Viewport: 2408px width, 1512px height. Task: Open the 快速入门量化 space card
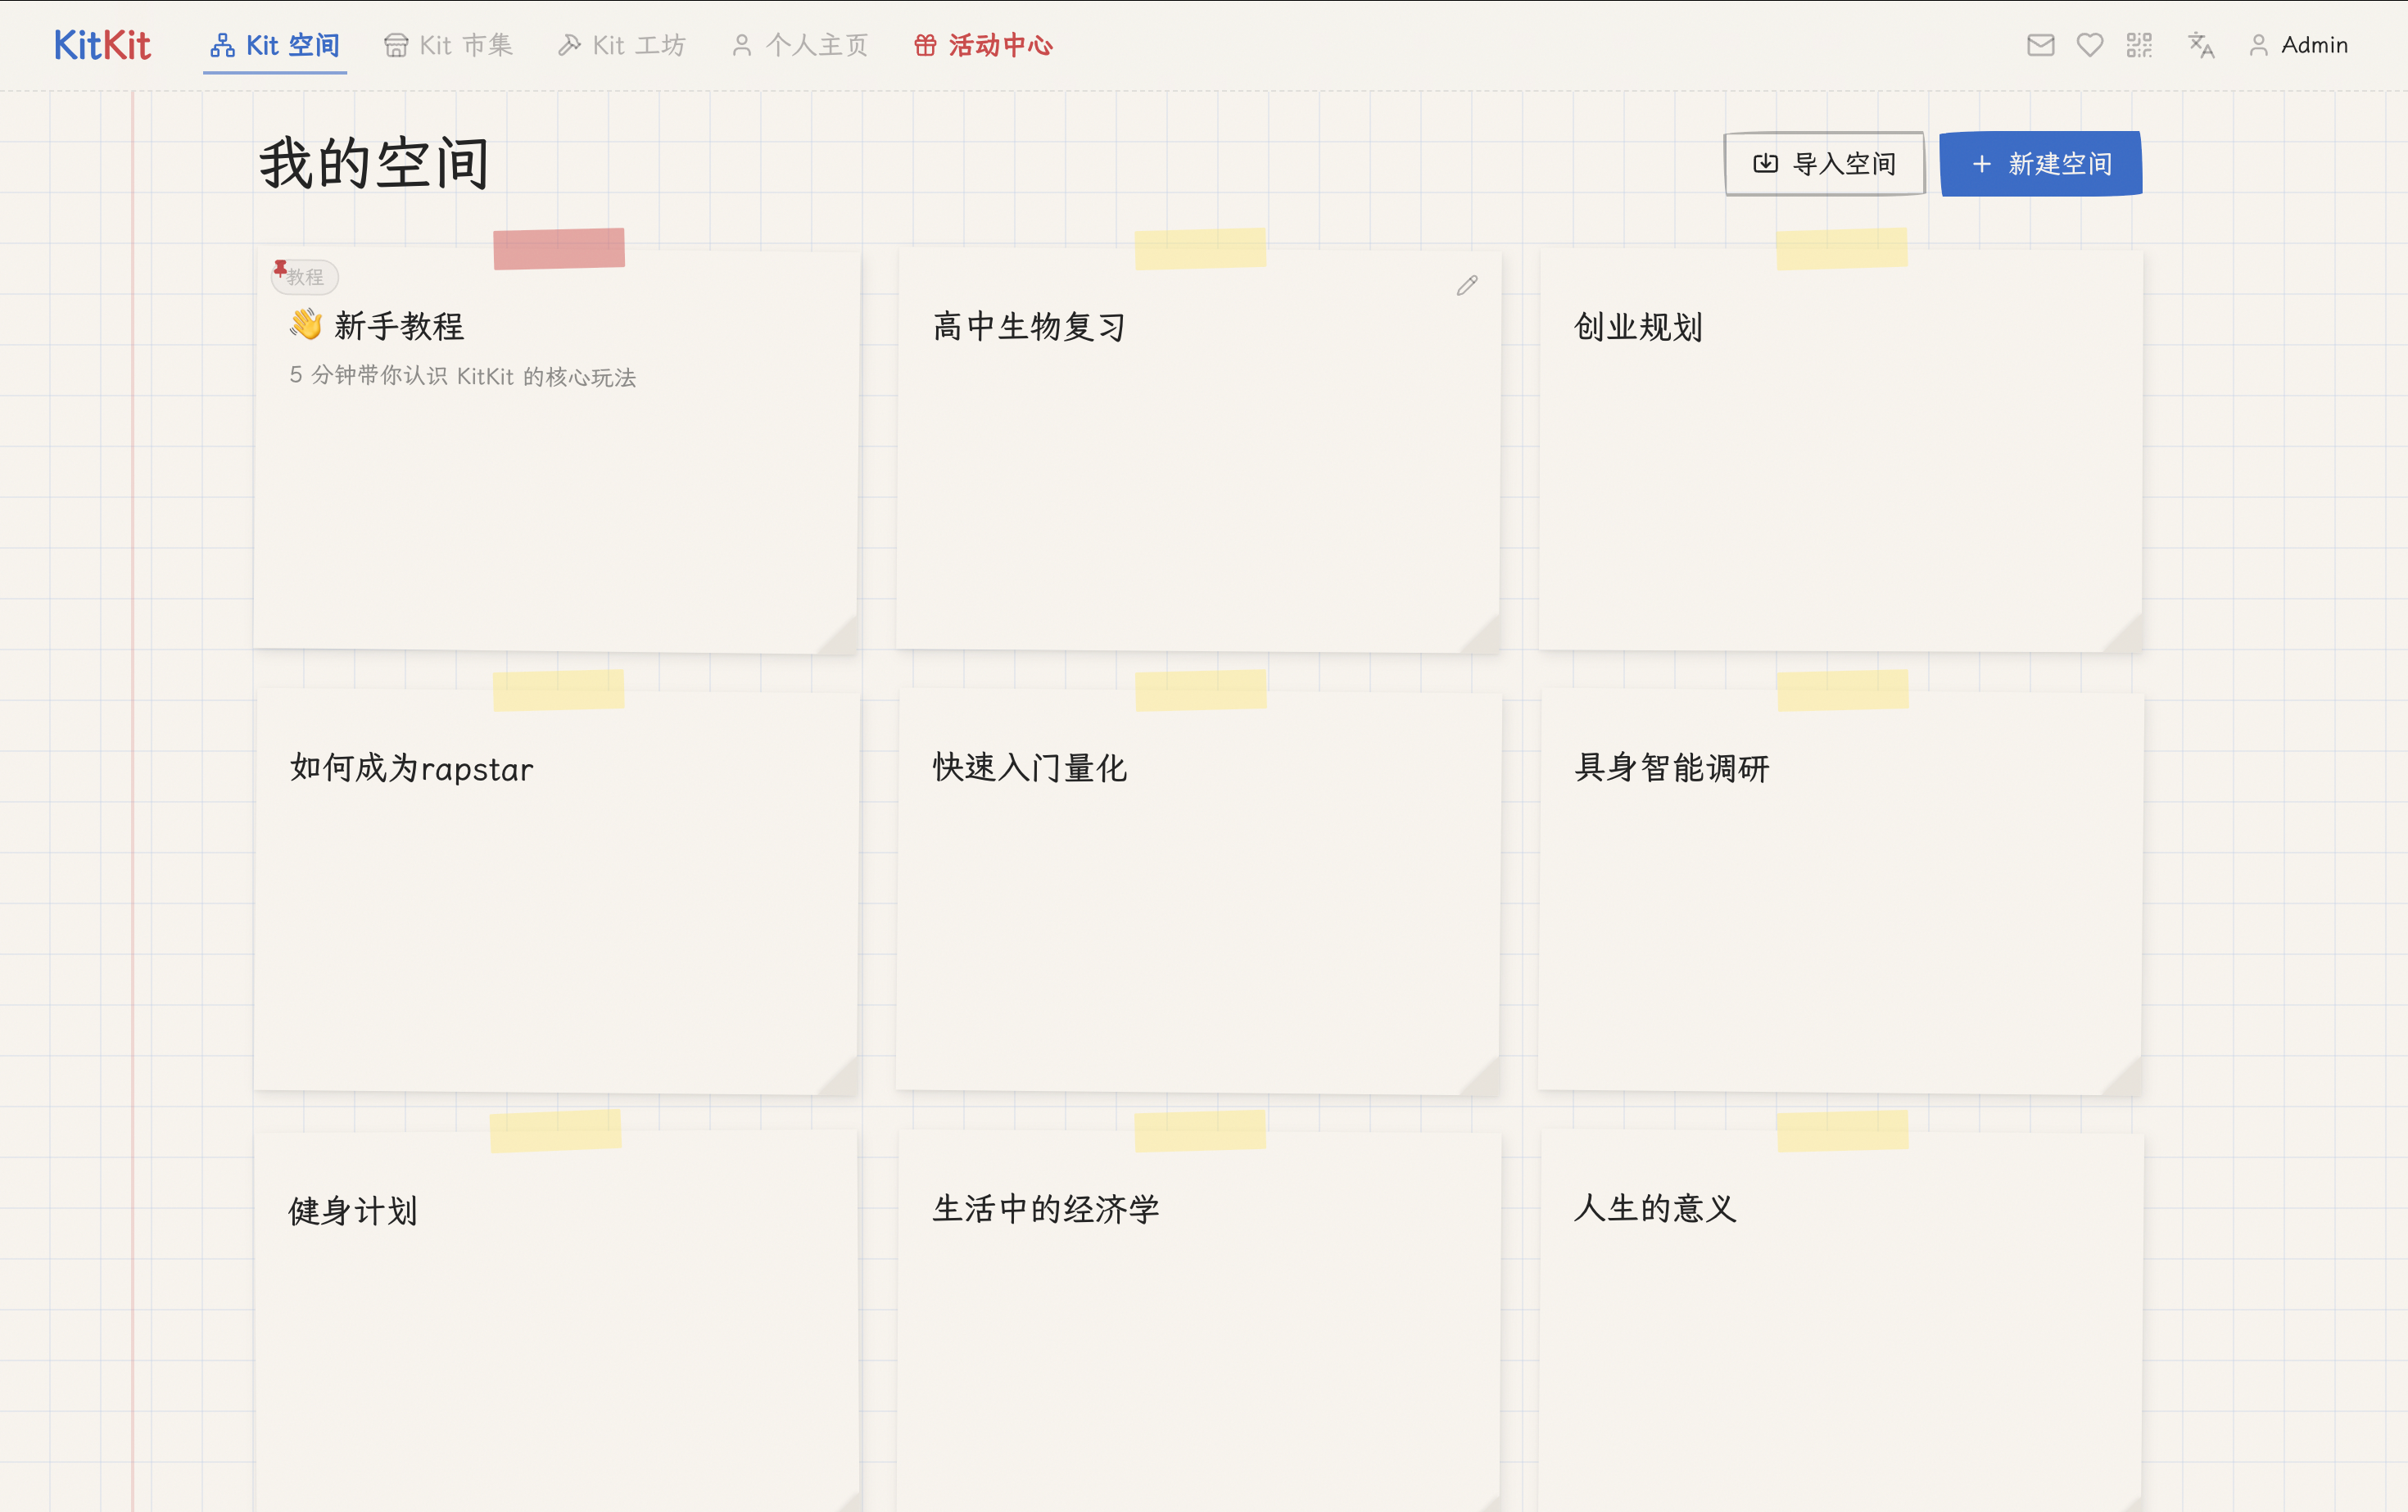1198,892
